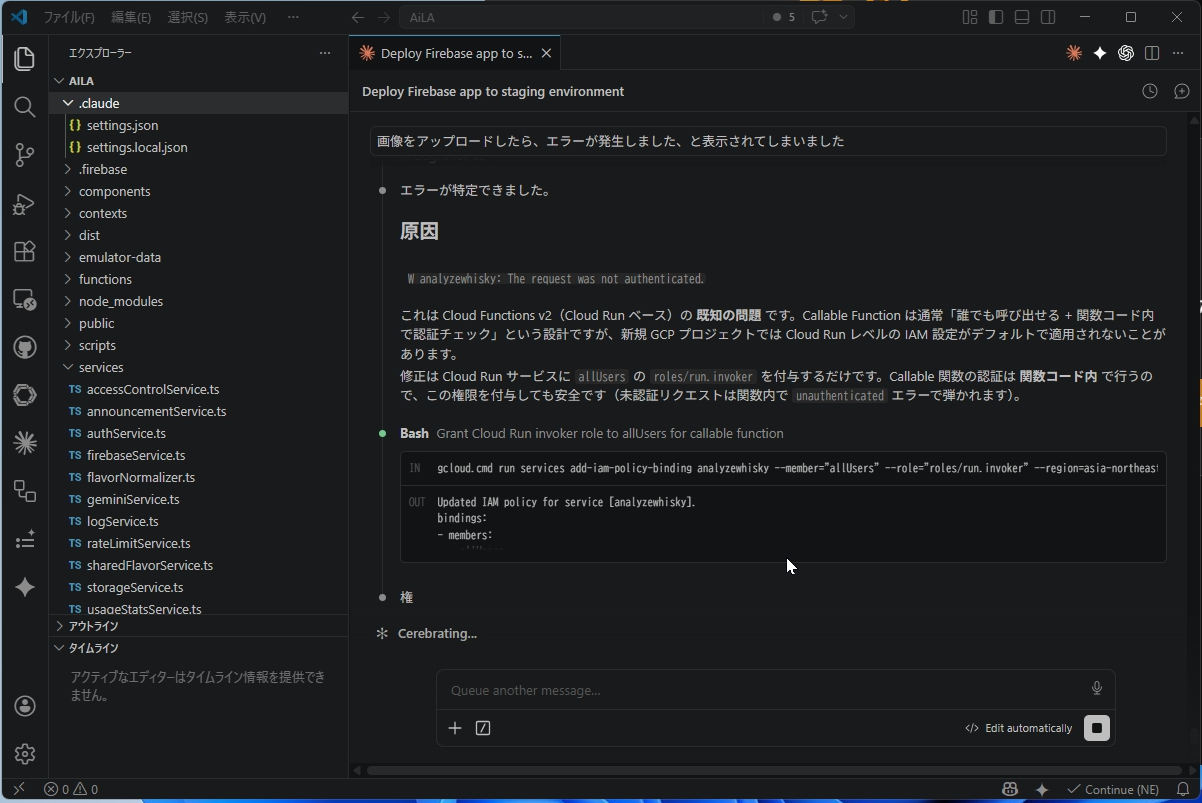Expand the .firebase folder

68,169
